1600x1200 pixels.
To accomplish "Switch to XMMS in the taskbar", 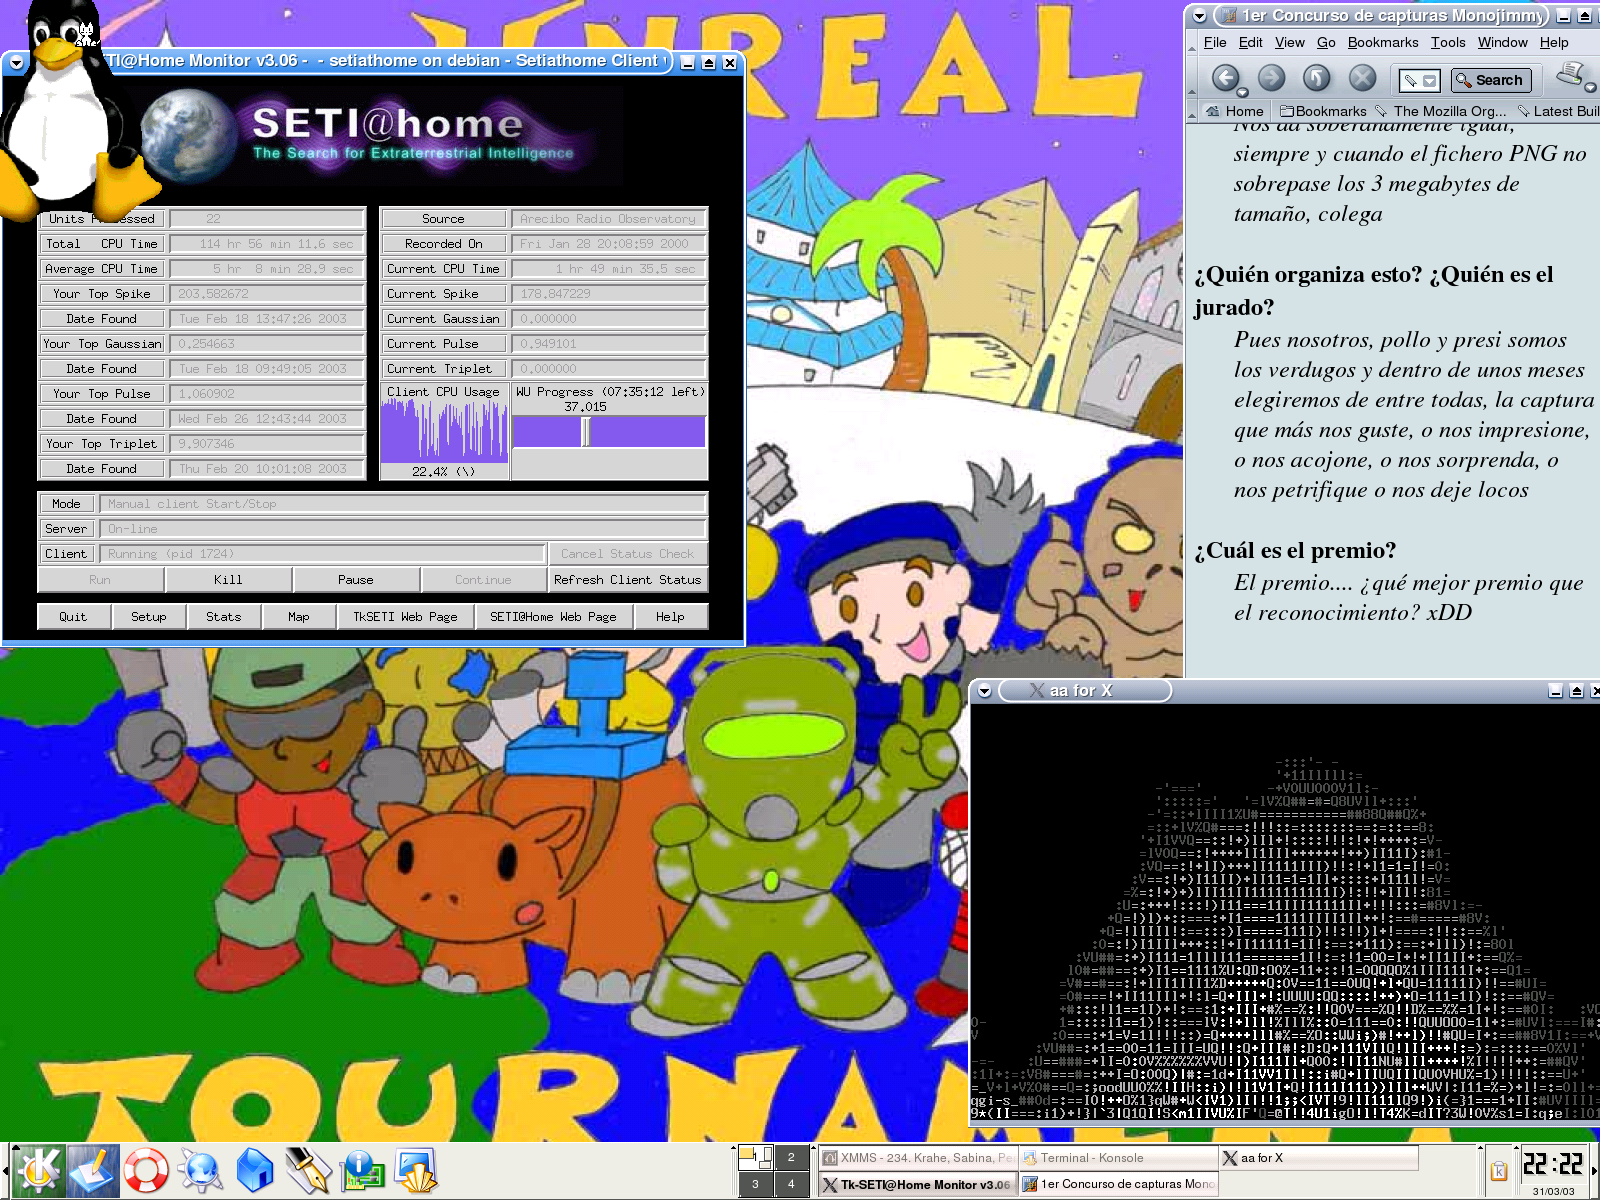I will tap(918, 1158).
